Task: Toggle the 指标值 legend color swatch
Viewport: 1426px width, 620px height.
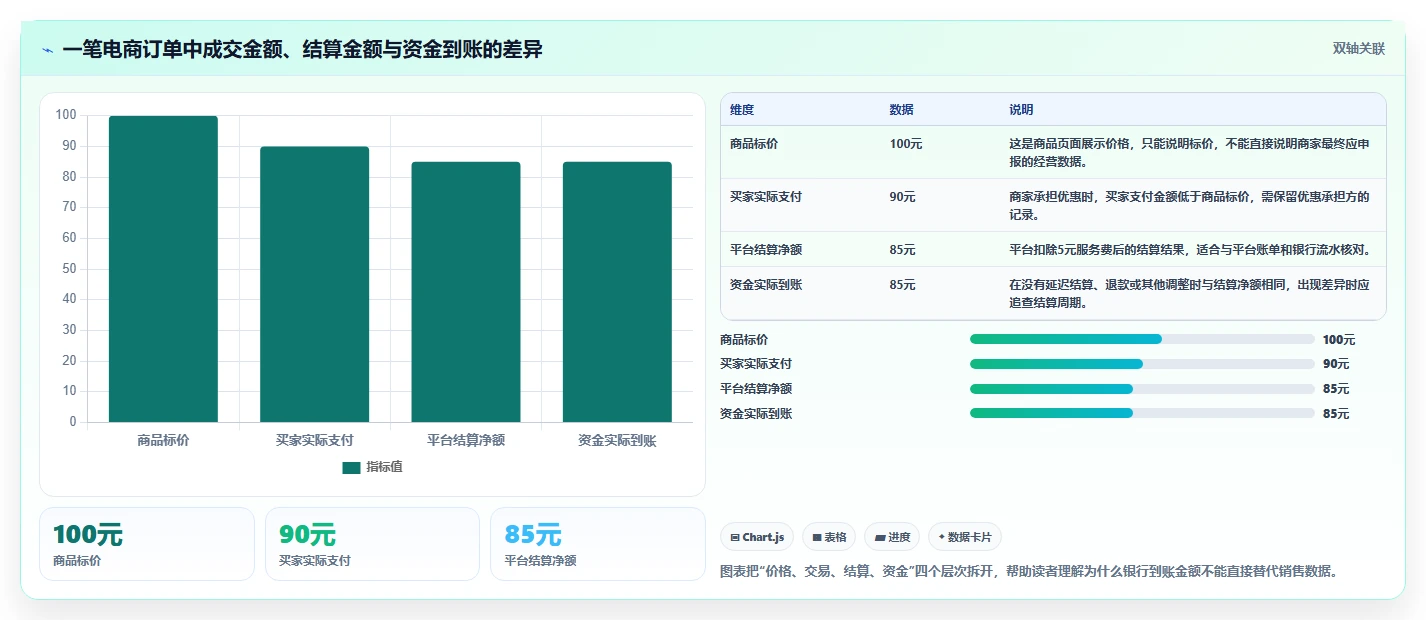Action: click(351, 467)
